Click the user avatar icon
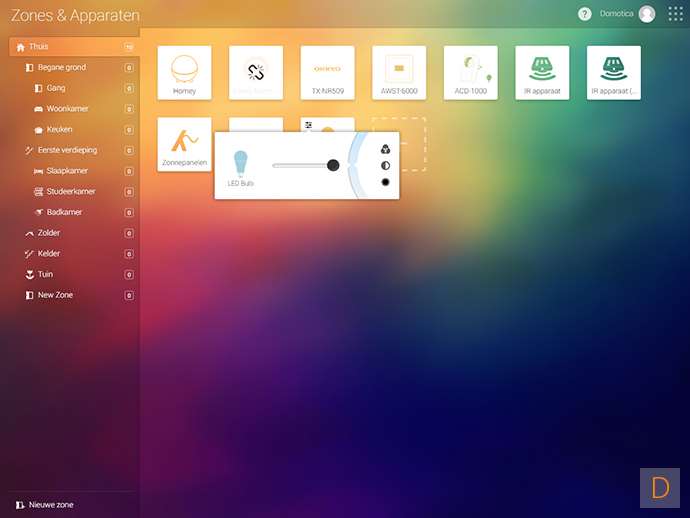Viewport: 690px width, 518px height. (647, 14)
